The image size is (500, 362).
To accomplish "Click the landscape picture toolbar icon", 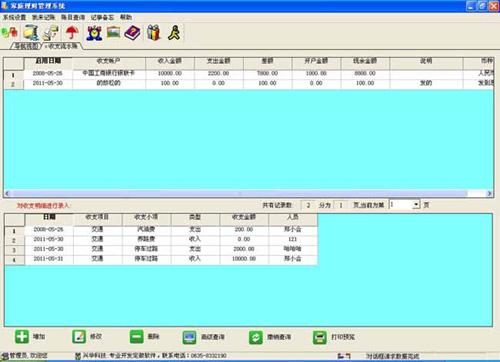I will (113, 32).
